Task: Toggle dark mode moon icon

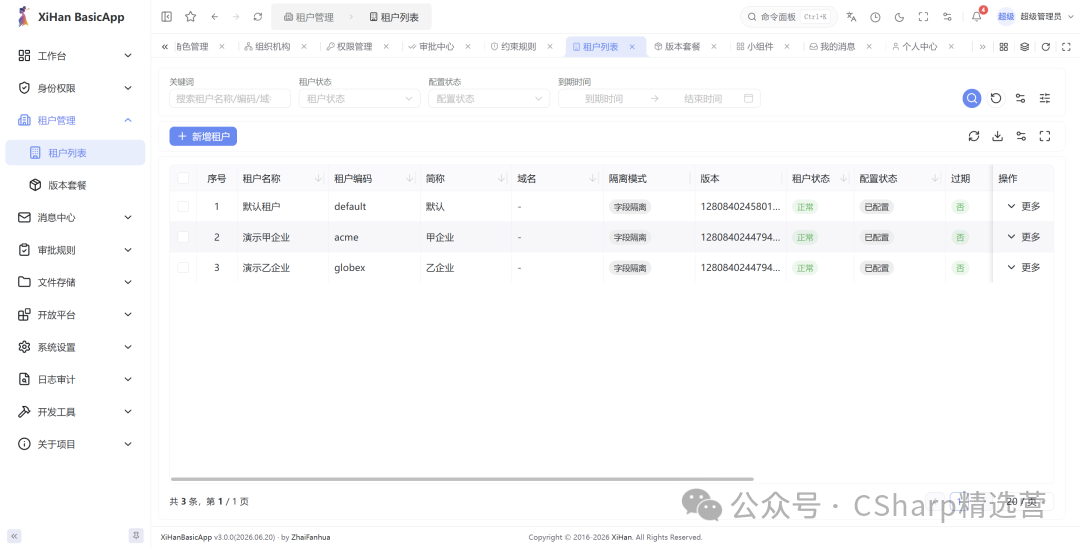Action: [900, 17]
